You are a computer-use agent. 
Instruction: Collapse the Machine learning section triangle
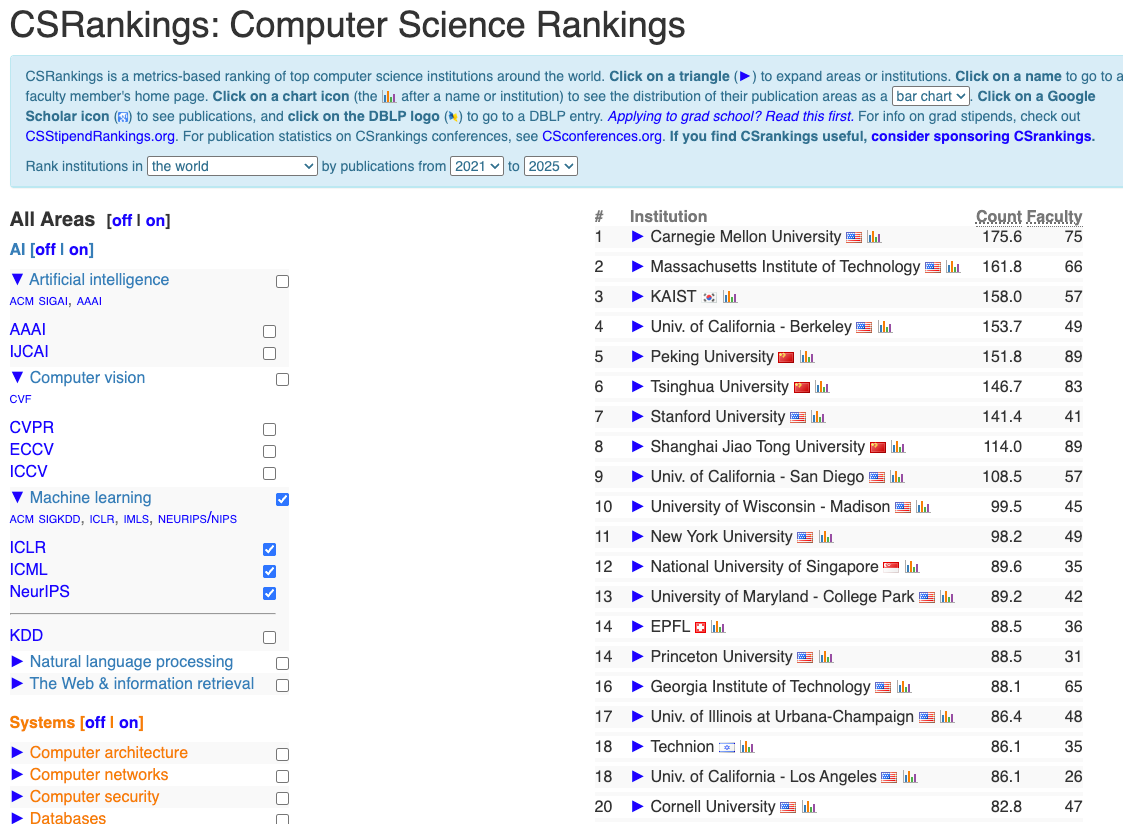pyautogui.click(x=17, y=497)
